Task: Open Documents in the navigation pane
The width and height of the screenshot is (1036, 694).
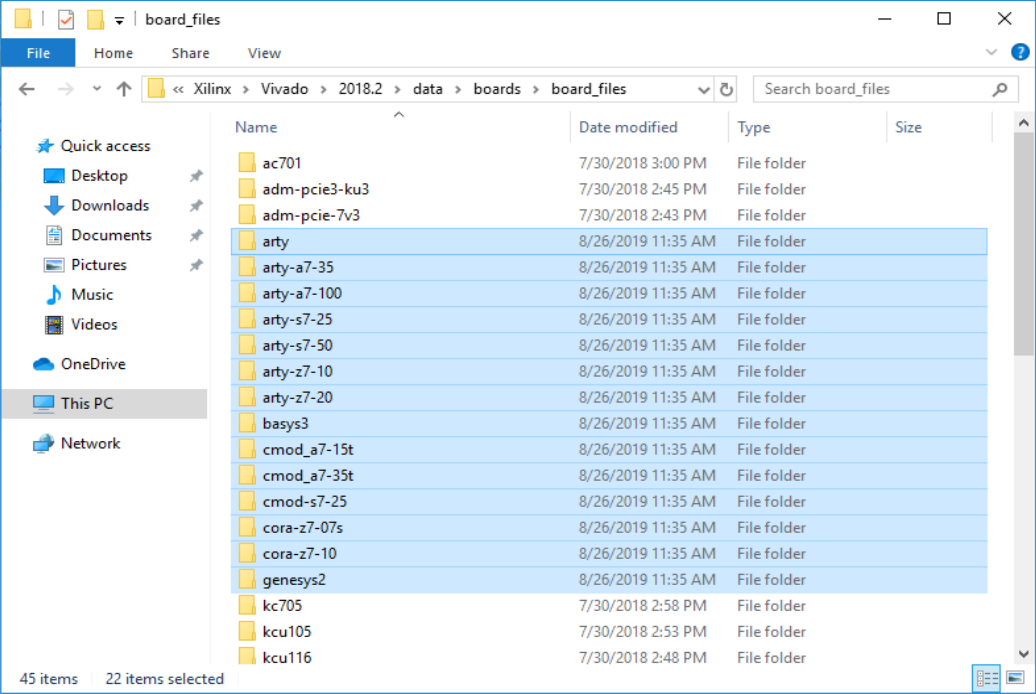Action: 111,235
